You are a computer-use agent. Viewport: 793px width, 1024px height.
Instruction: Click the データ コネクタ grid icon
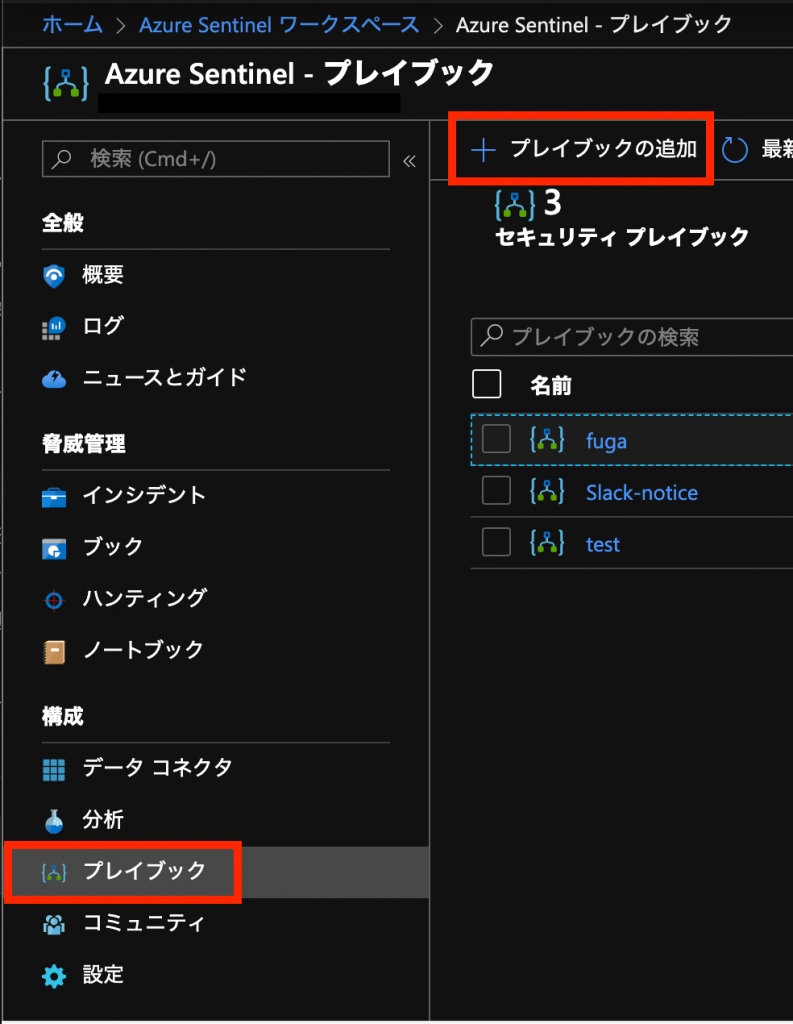(54, 769)
